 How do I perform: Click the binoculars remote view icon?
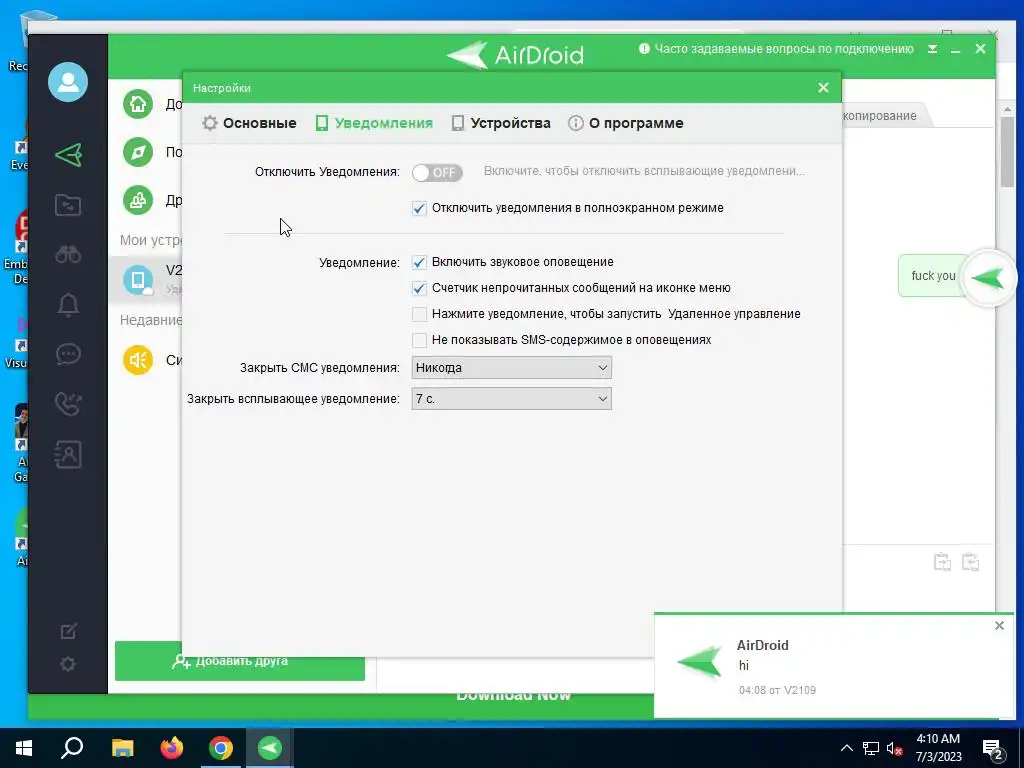pos(68,254)
